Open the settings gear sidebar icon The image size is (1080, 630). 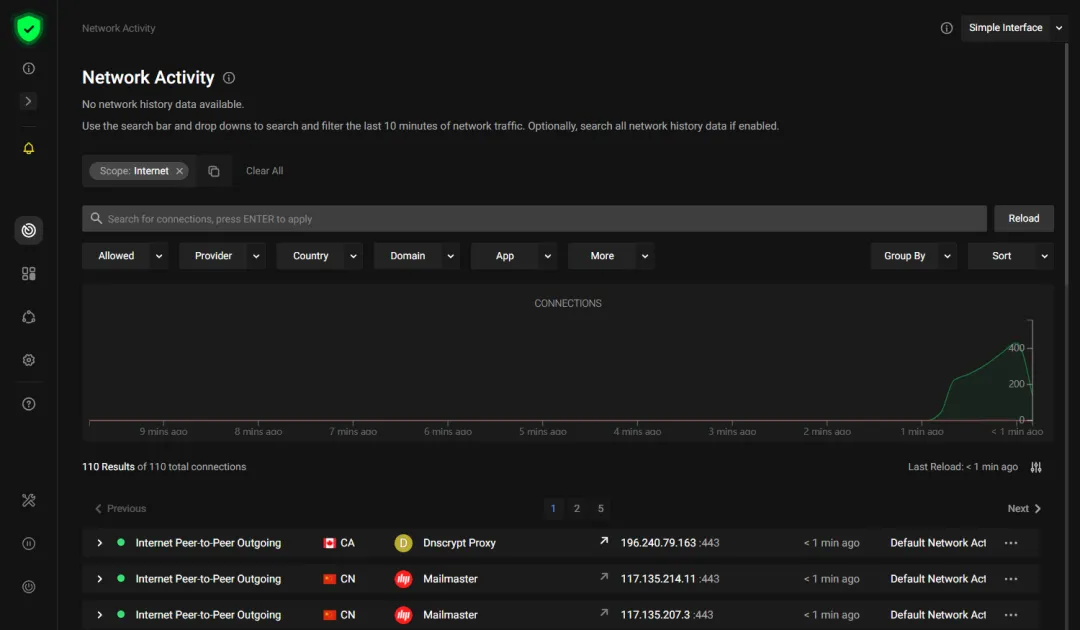point(29,360)
